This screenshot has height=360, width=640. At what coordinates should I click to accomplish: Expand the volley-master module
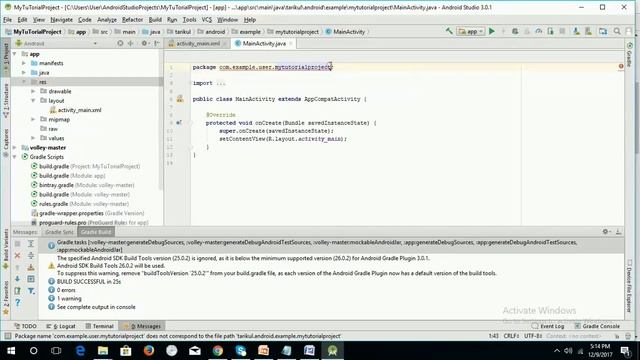[x=15, y=148]
